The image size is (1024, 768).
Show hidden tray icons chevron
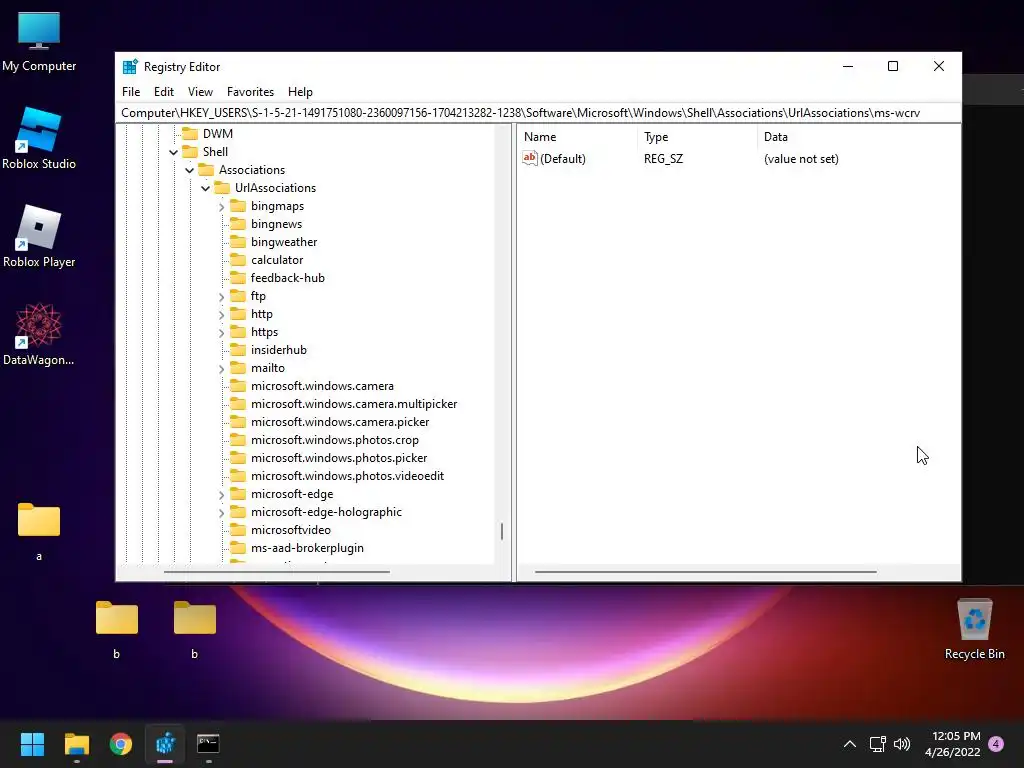click(850, 744)
